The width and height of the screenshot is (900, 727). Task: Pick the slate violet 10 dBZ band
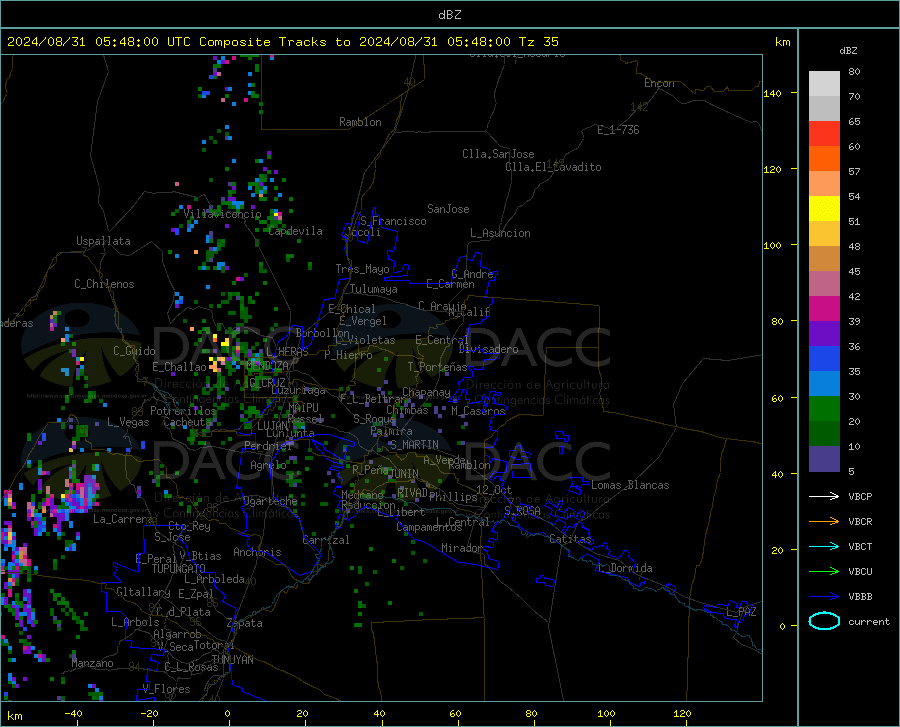click(824, 458)
